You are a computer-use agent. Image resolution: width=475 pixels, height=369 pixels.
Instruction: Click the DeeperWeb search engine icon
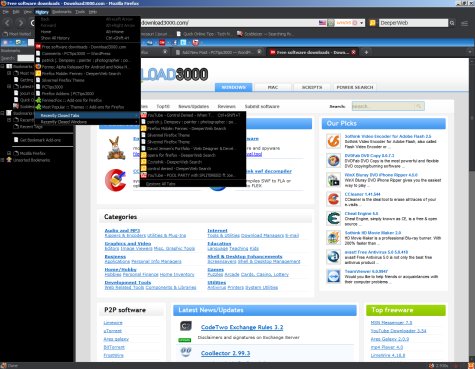click(x=373, y=23)
